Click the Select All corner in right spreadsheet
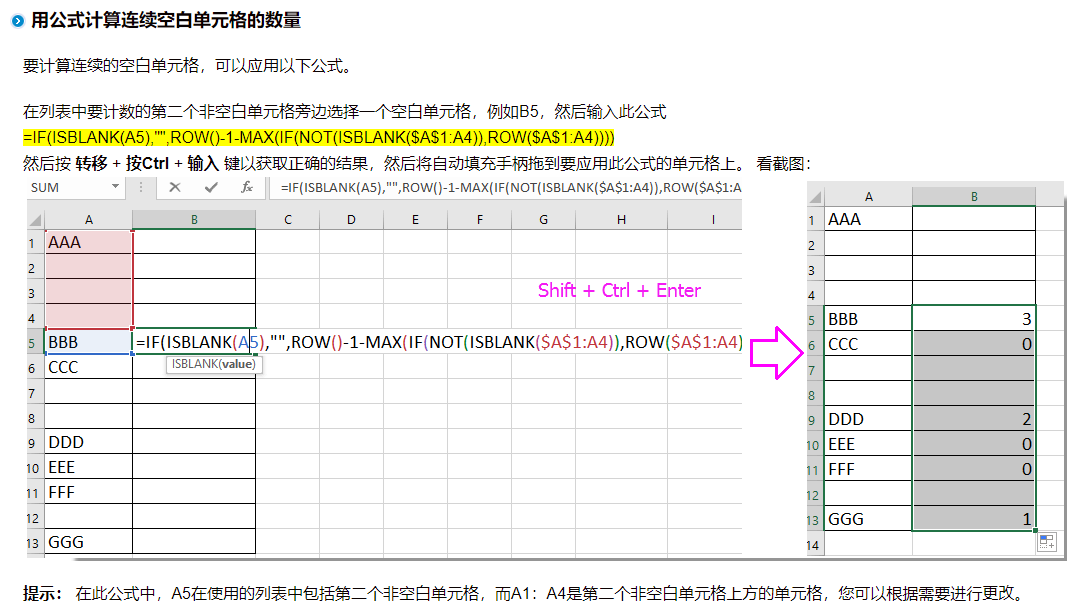 tap(815, 197)
